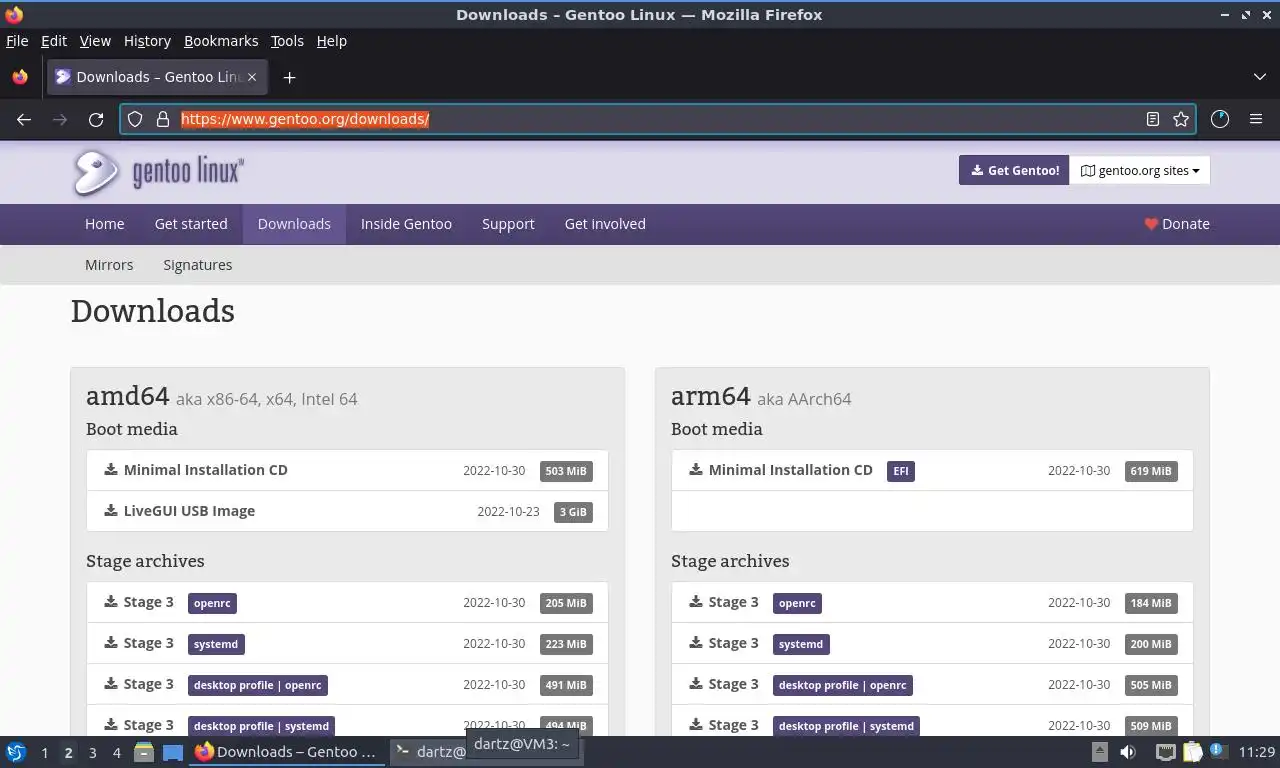The height and width of the screenshot is (768, 1280).
Task: Open the clipboard tray icon
Action: coord(1192,752)
